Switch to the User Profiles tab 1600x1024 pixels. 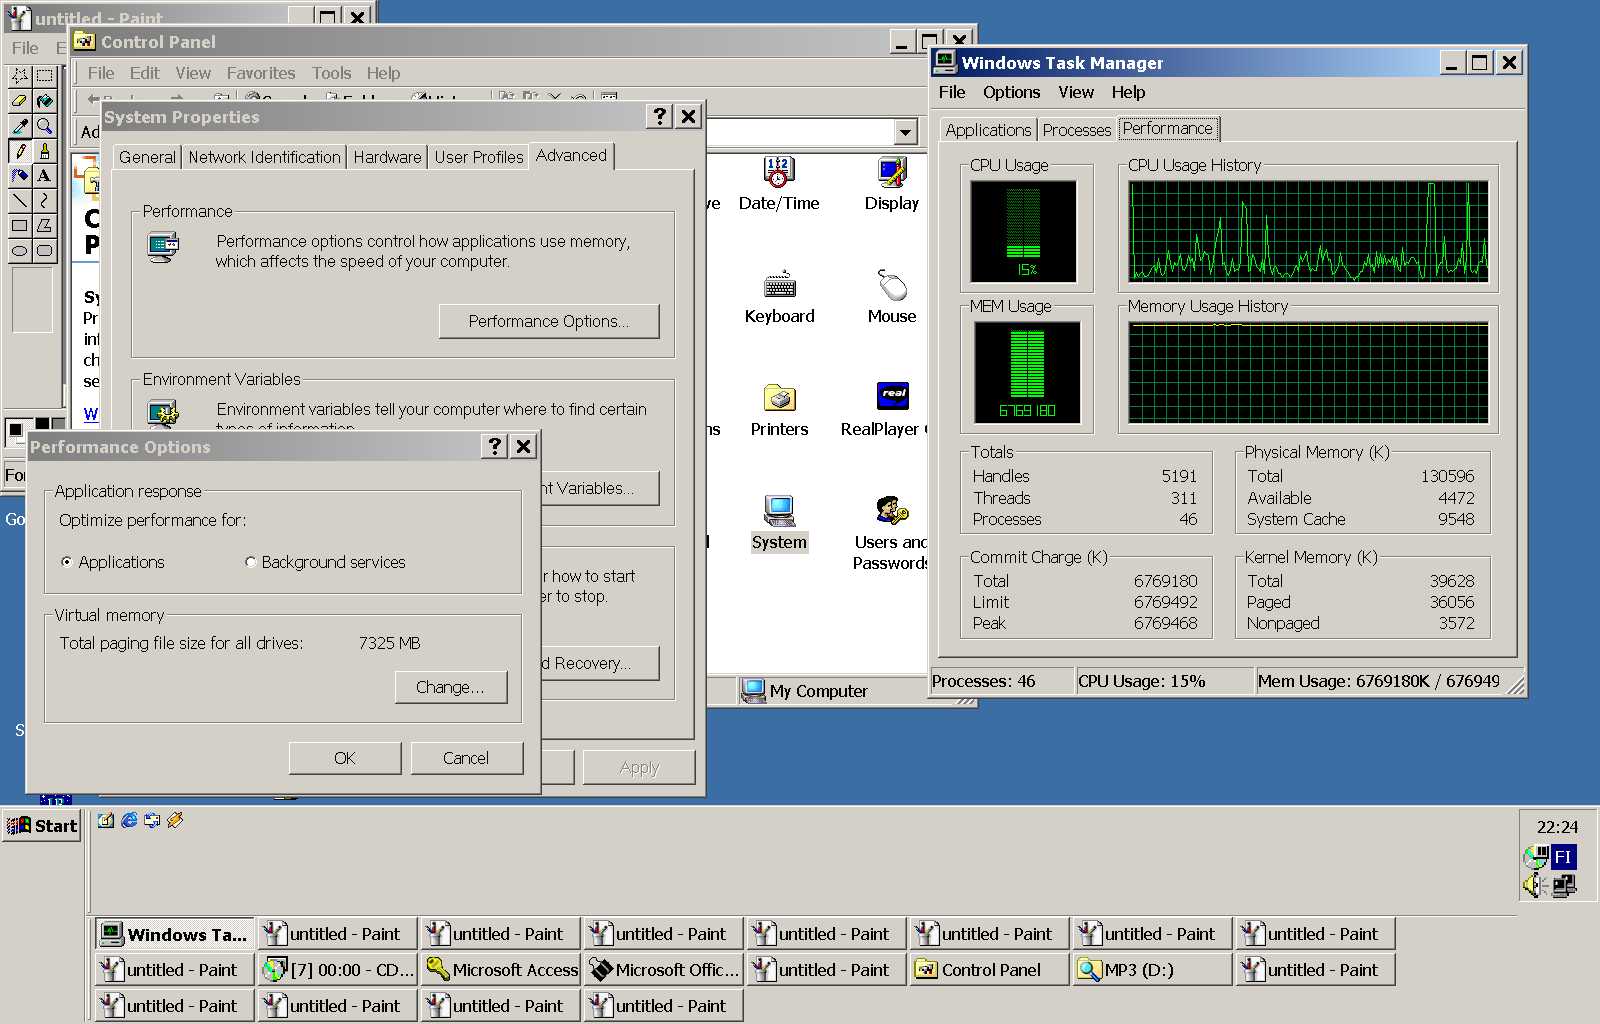click(478, 157)
